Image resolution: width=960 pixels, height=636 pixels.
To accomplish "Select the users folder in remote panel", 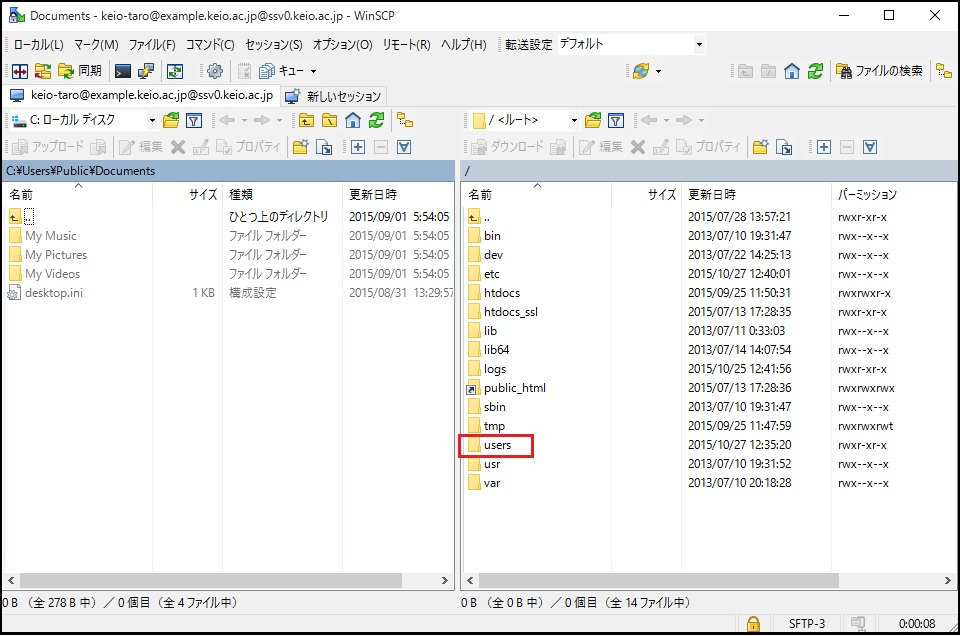I will pos(497,445).
